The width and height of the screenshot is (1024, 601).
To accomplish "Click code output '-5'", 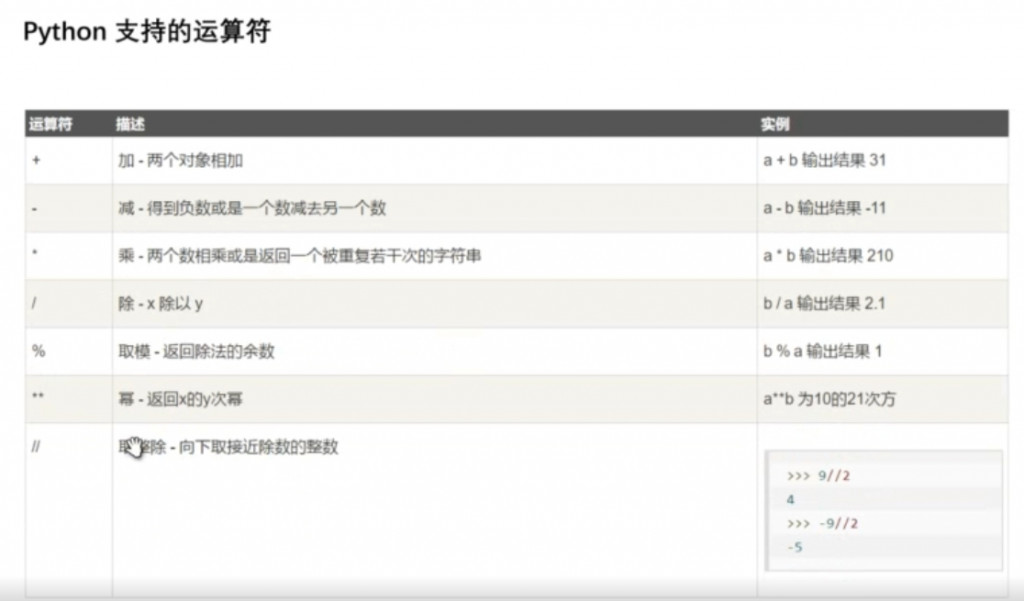I will click(795, 547).
